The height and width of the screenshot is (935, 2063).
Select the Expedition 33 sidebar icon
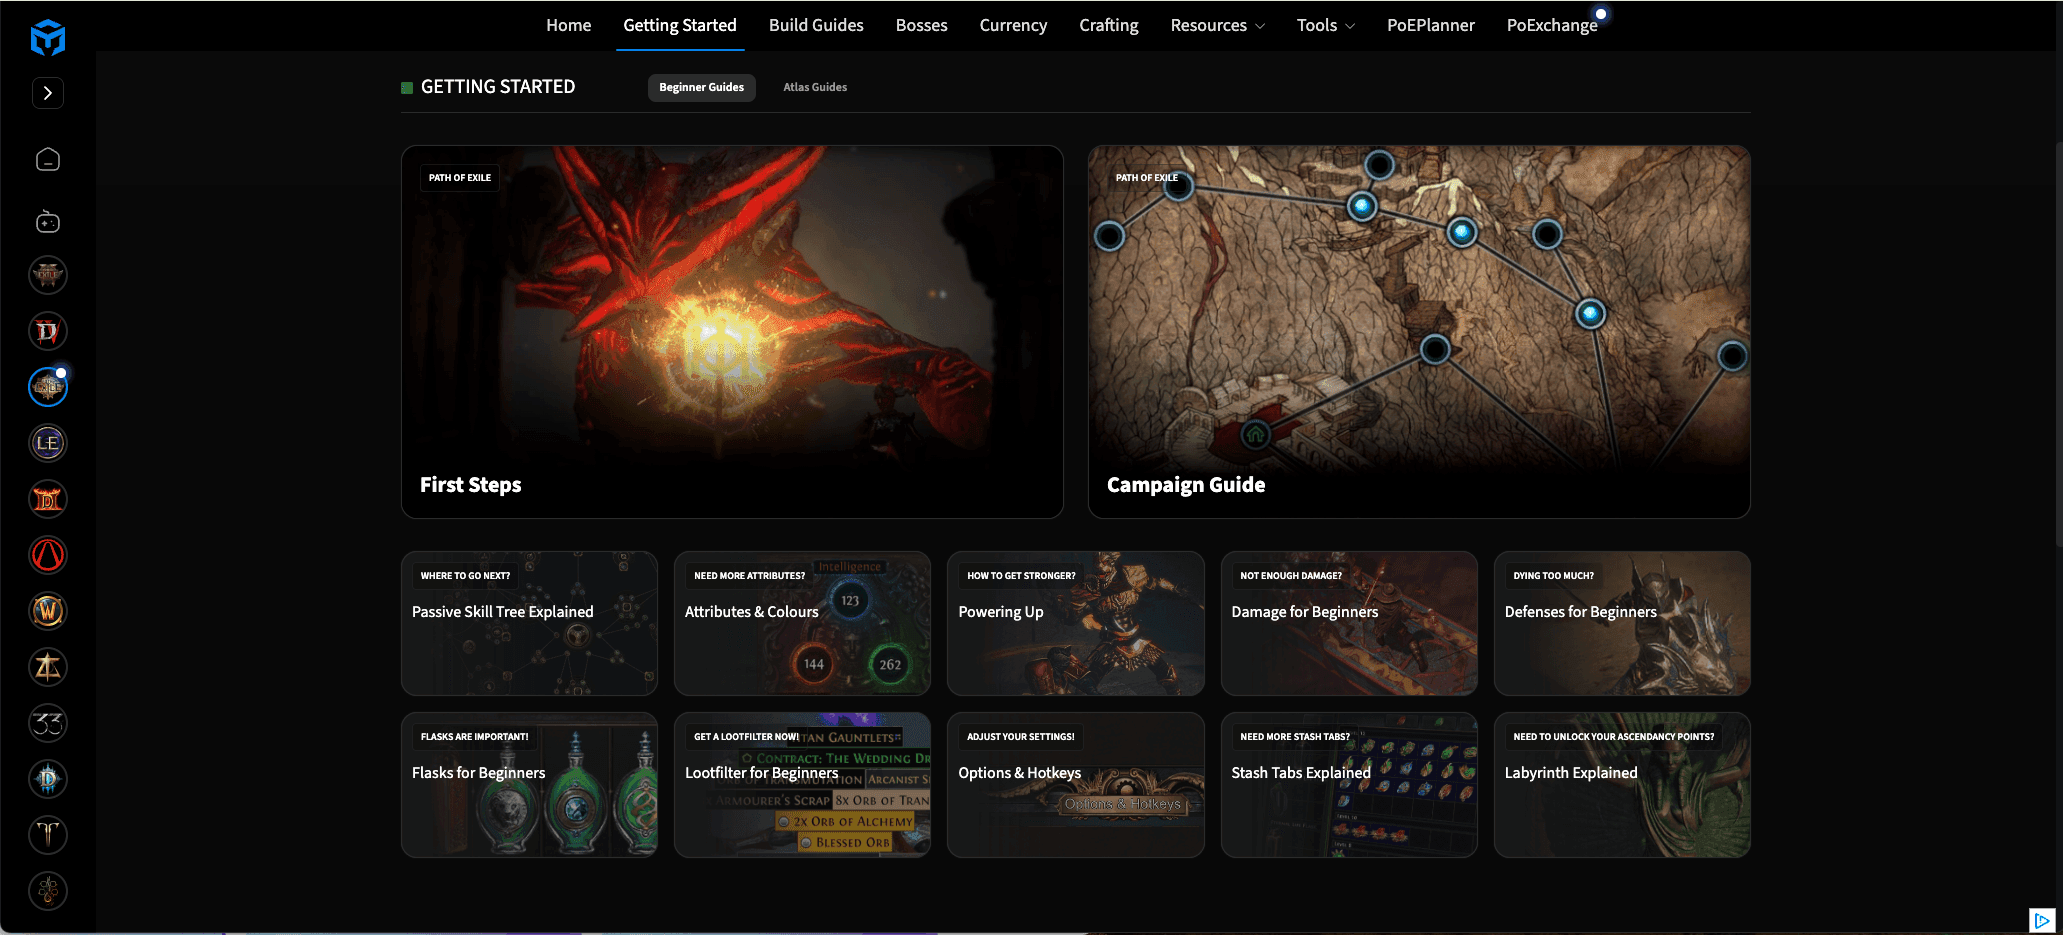(x=48, y=723)
